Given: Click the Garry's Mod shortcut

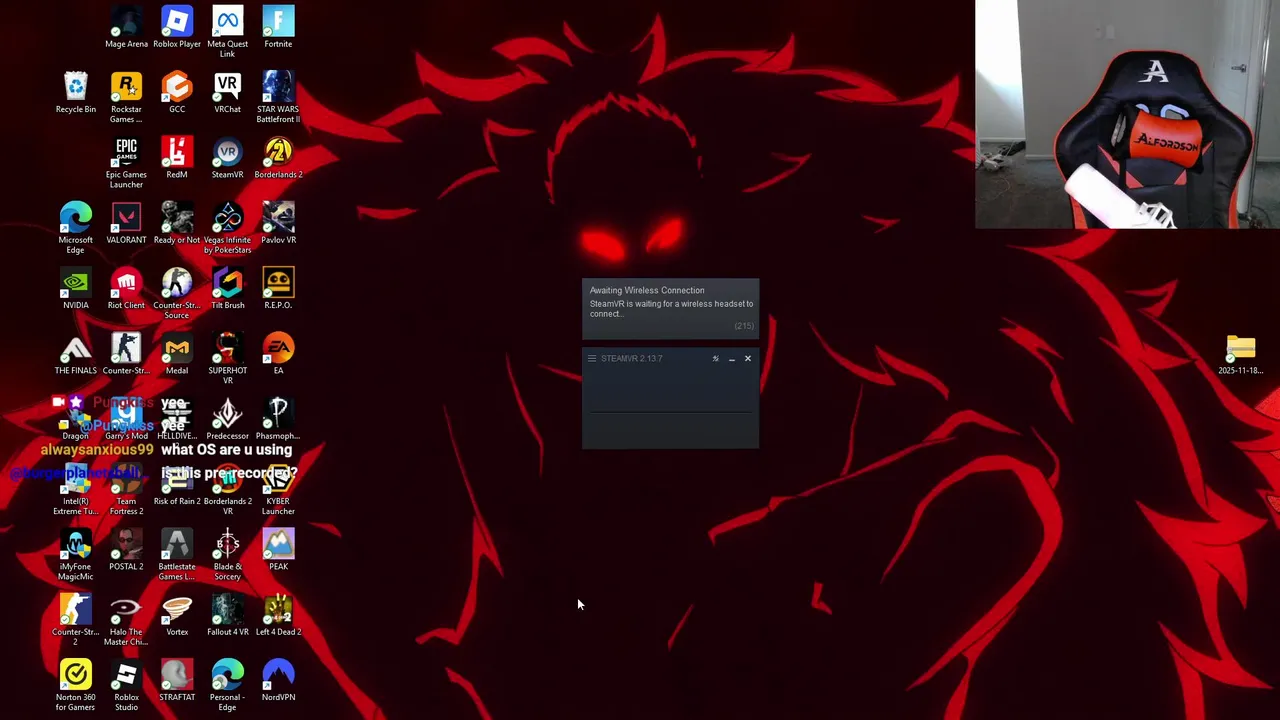Looking at the screenshot, I should click(x=126, y=420).
